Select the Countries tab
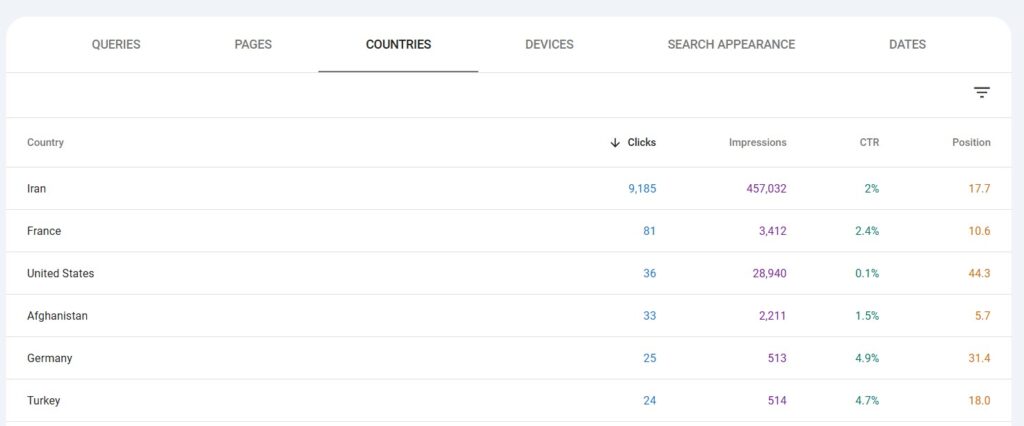1024x426 pixels. coord(398,45)
